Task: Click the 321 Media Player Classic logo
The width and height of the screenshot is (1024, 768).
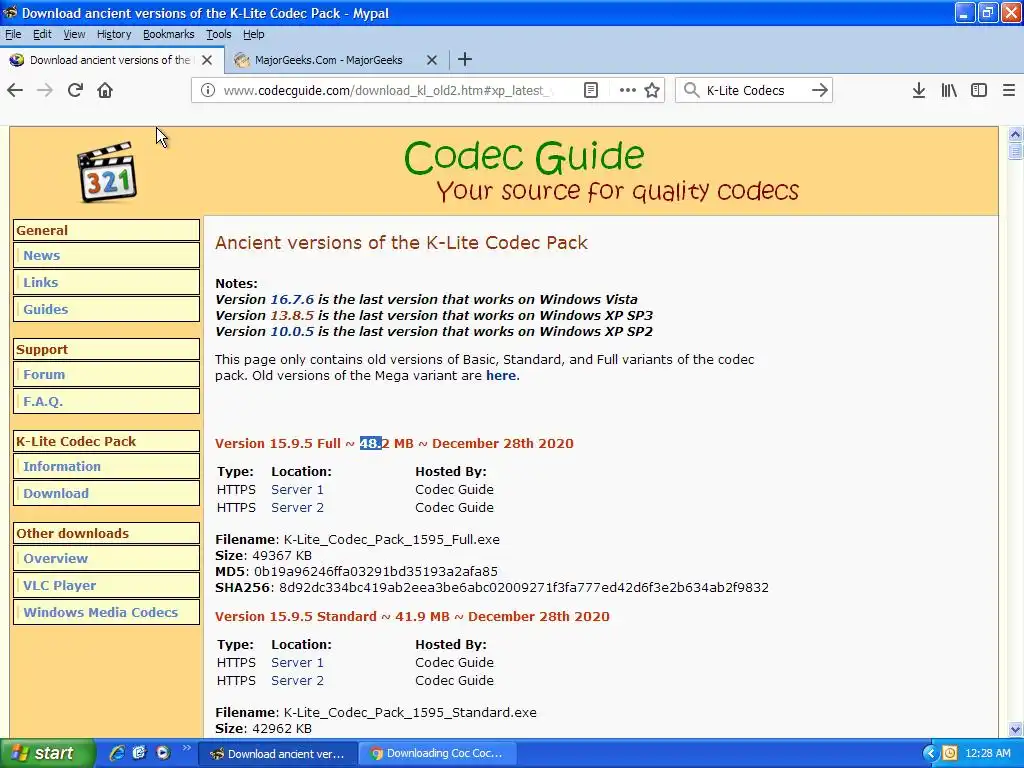Action: coord(107,172)
